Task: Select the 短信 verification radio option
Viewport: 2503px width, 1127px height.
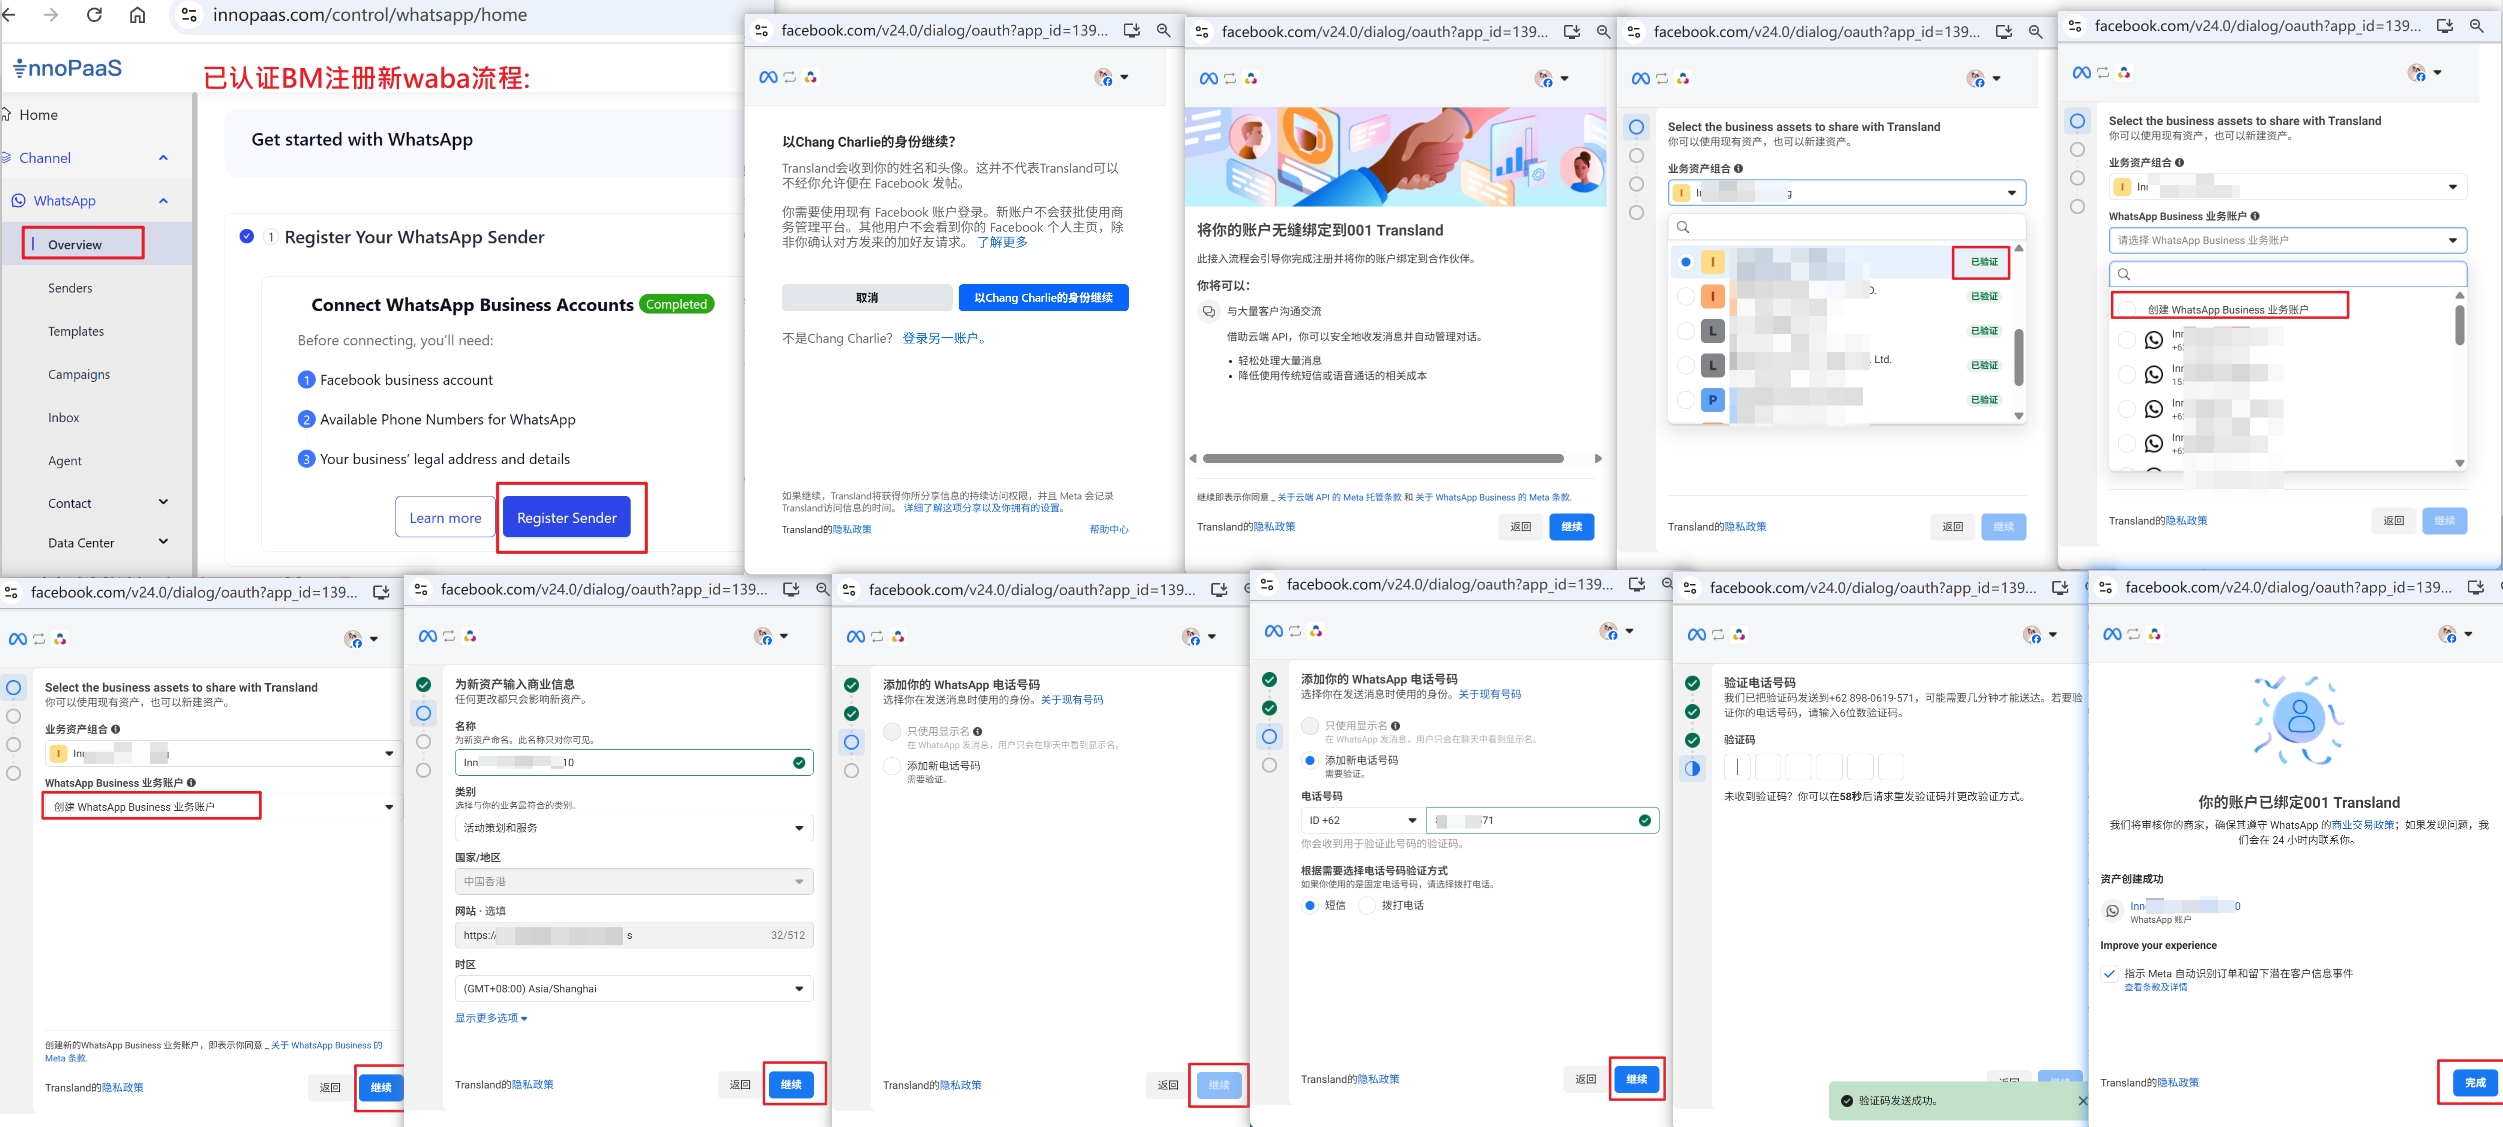Action: pos(1310,905)
